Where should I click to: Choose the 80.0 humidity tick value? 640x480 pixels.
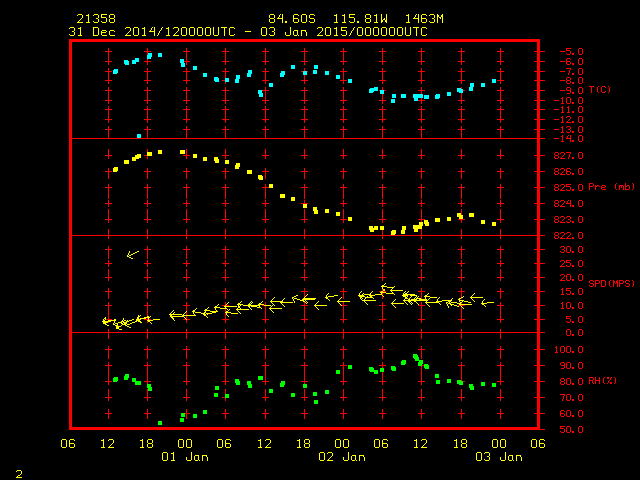[571, 382]
